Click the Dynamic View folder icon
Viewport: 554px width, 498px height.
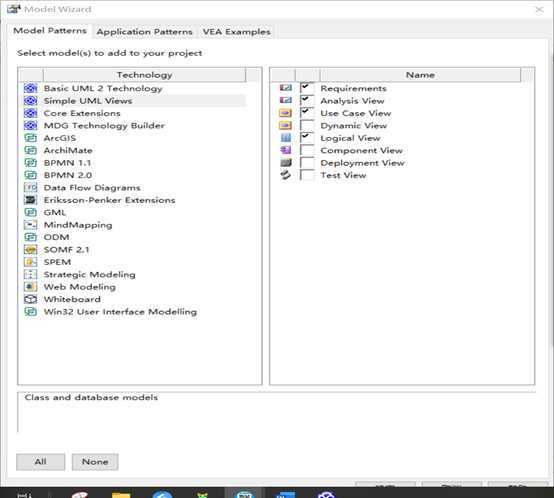(285, 125)
